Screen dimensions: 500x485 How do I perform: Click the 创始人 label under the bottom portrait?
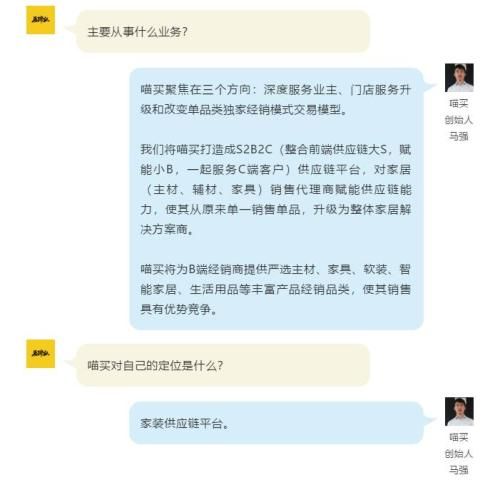tap(459, 453)
